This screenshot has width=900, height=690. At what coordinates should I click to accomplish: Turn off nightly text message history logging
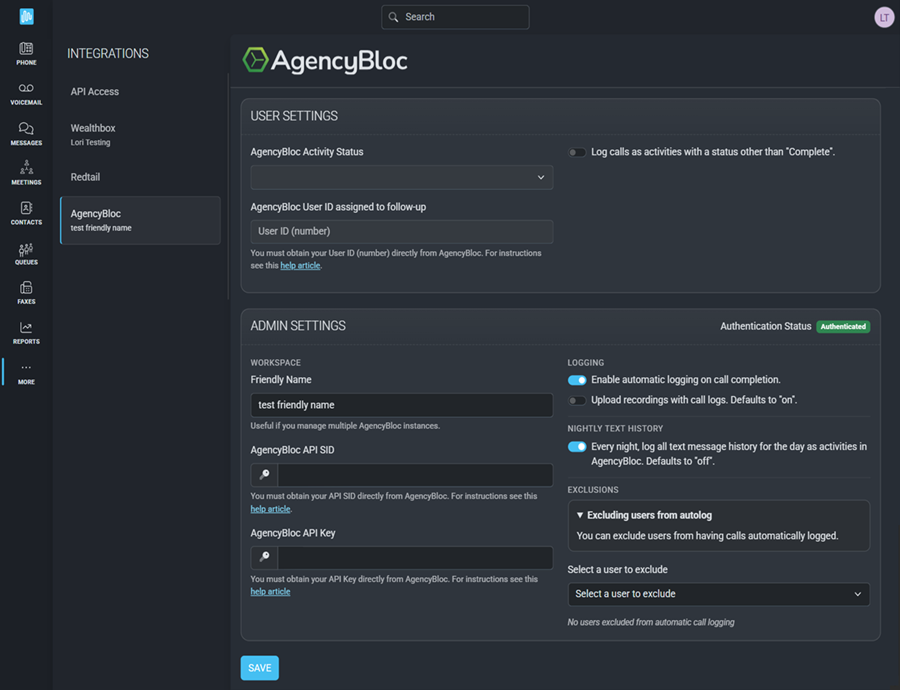pos(577,447)
